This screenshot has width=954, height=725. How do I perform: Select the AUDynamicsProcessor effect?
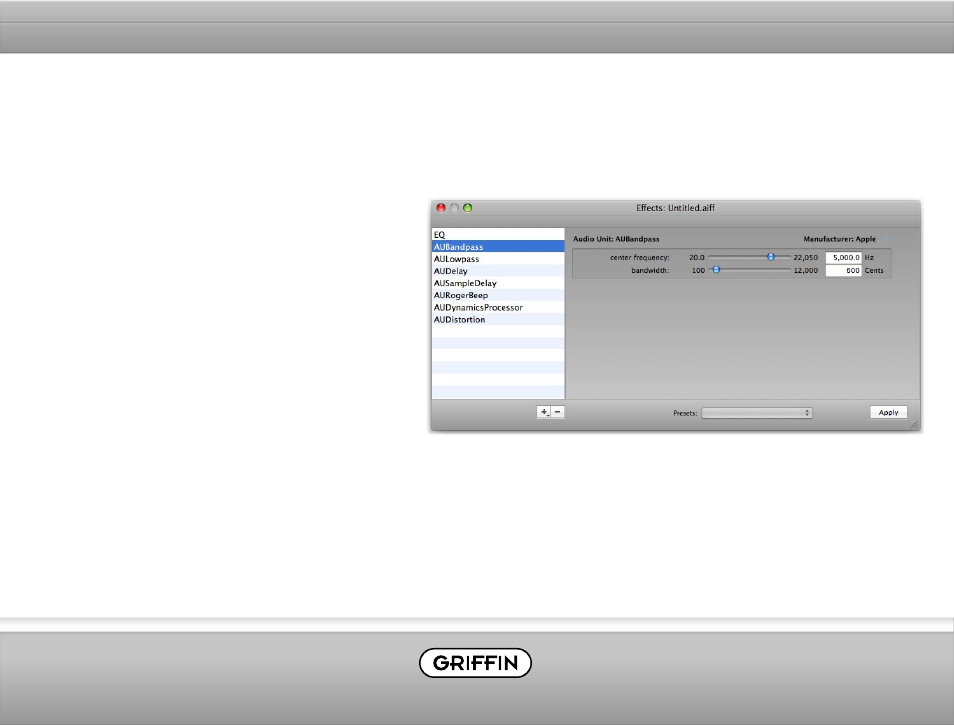click(x=498, y=308)
